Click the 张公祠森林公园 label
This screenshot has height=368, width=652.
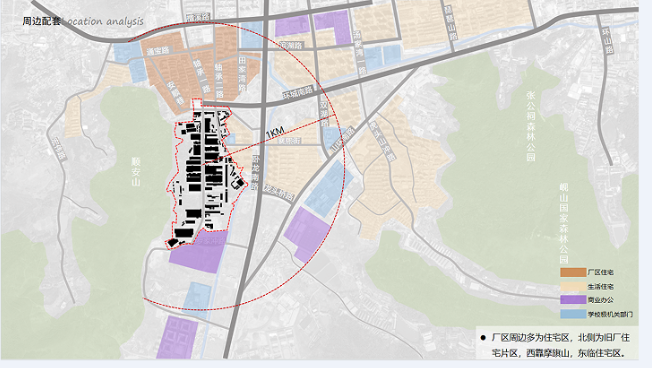[531, 126]
